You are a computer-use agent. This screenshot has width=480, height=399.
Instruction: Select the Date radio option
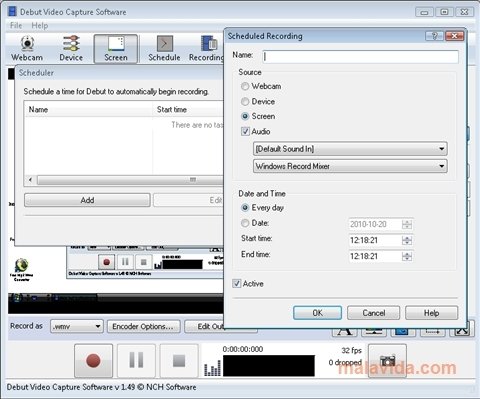245,223
